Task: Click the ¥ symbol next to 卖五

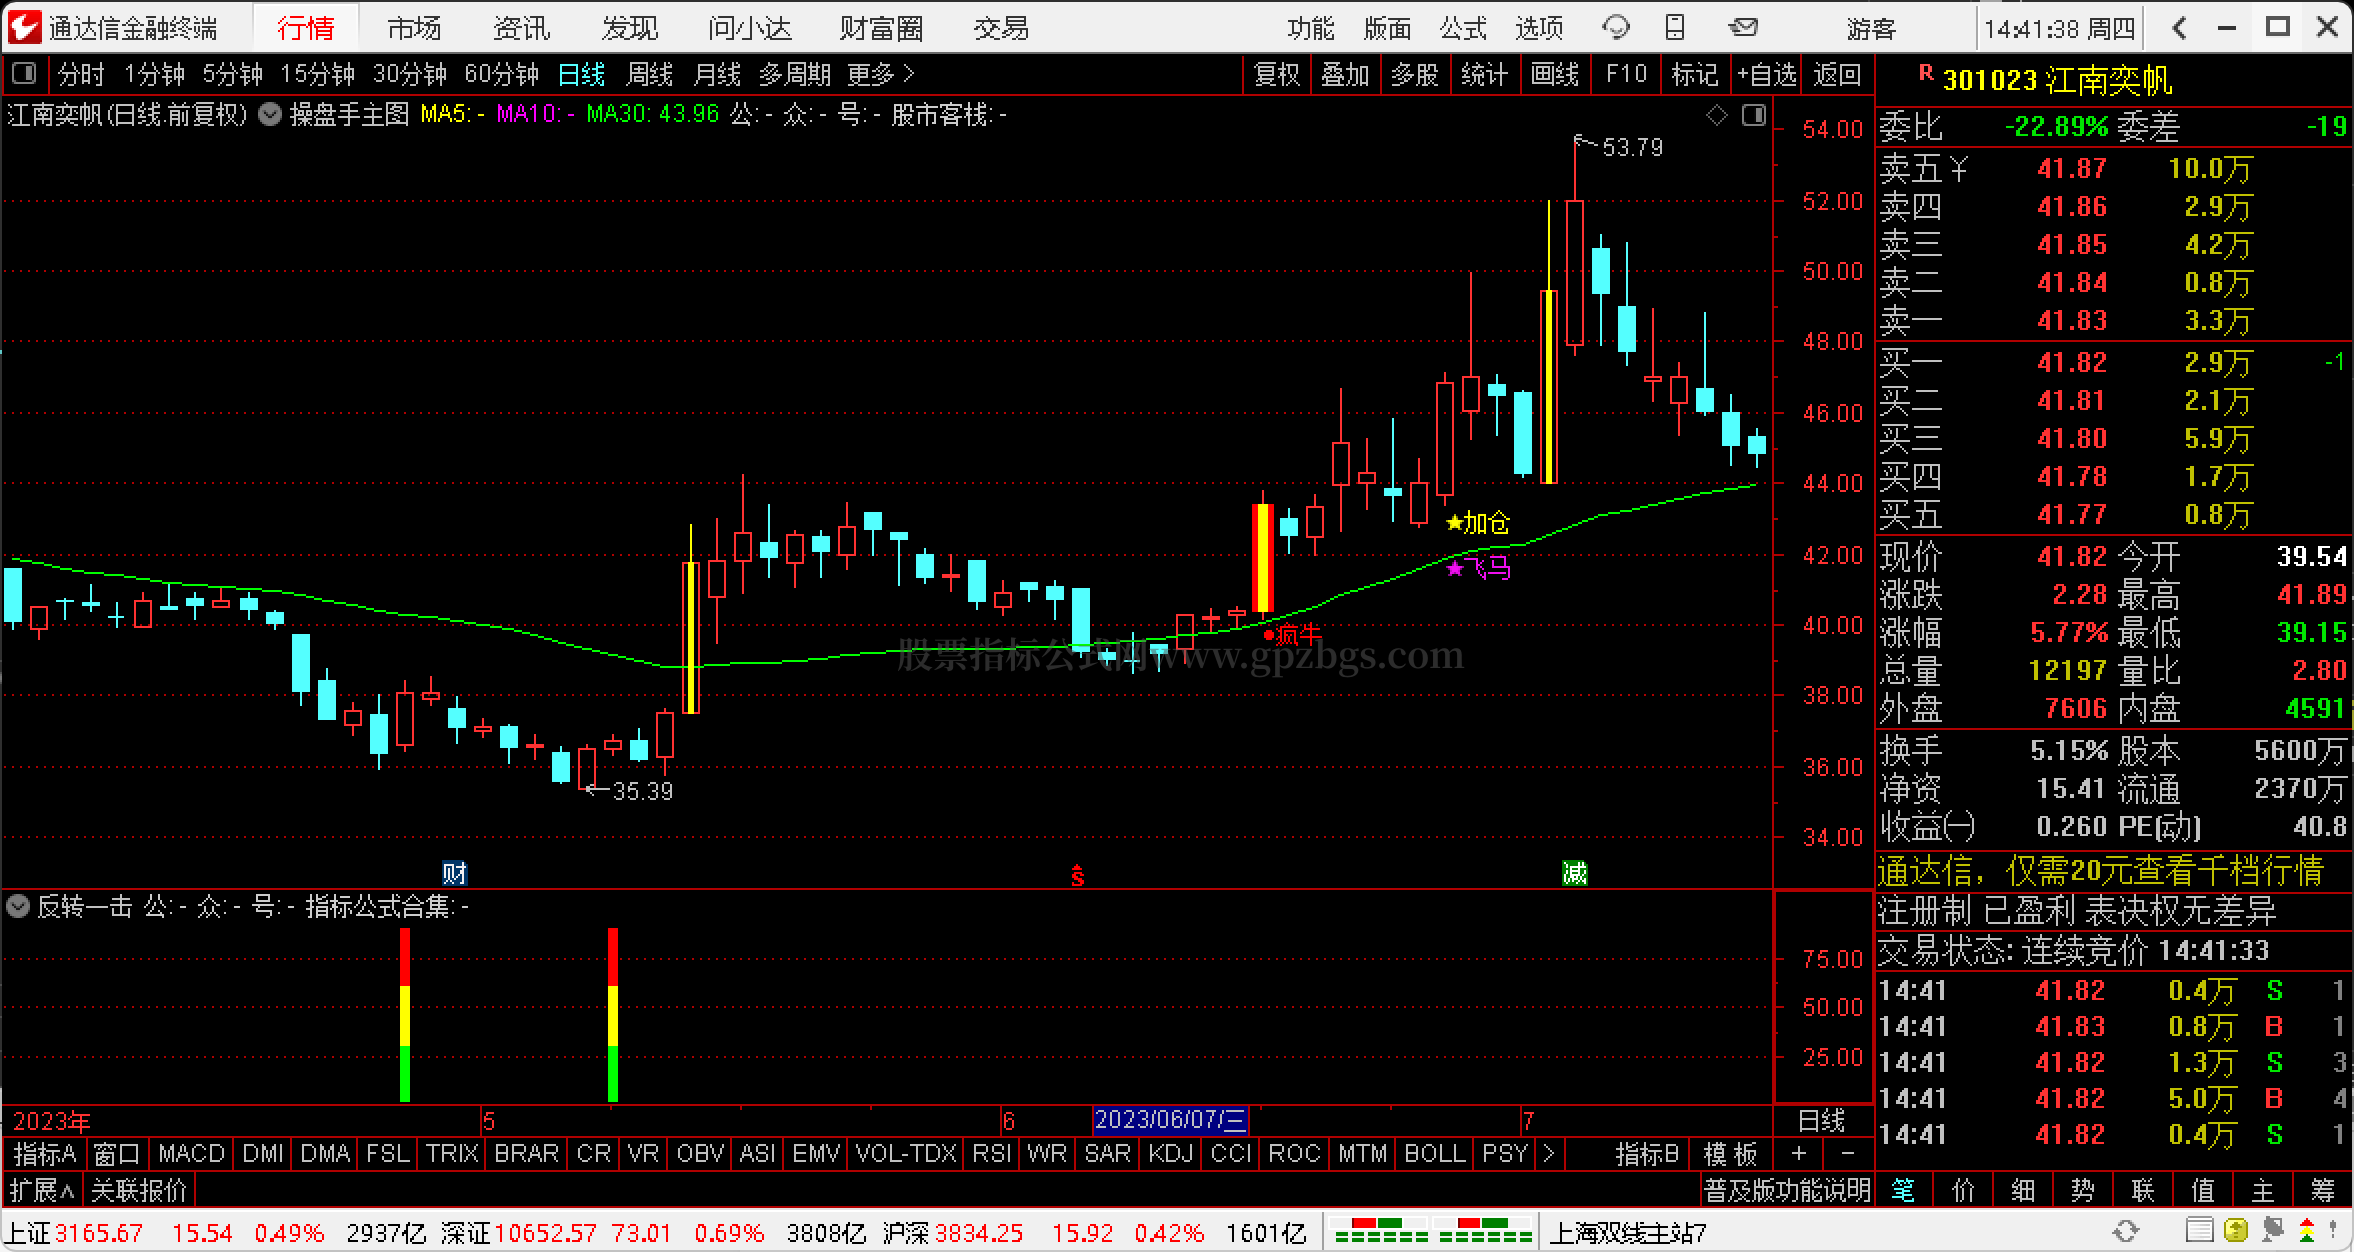Action: pyautogui.click(x=1958, y=169)
